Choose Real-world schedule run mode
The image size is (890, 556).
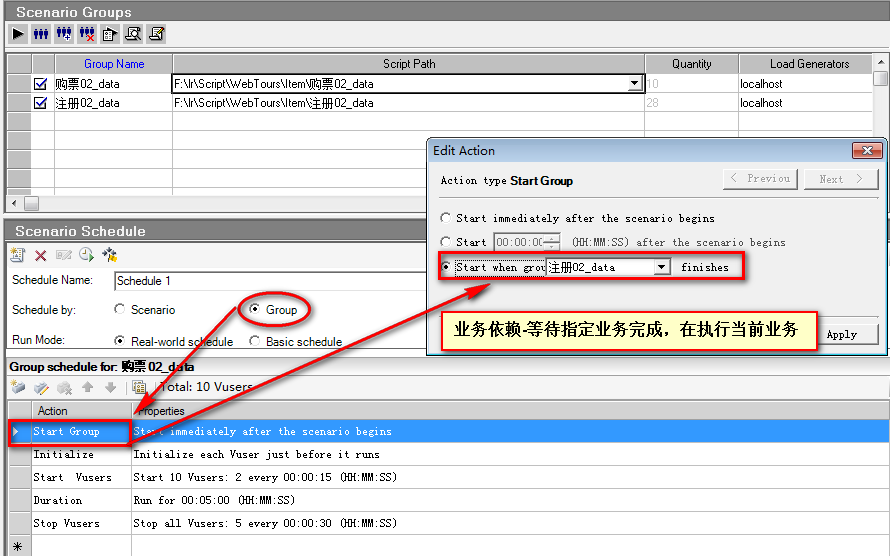[x=119, y=341]
